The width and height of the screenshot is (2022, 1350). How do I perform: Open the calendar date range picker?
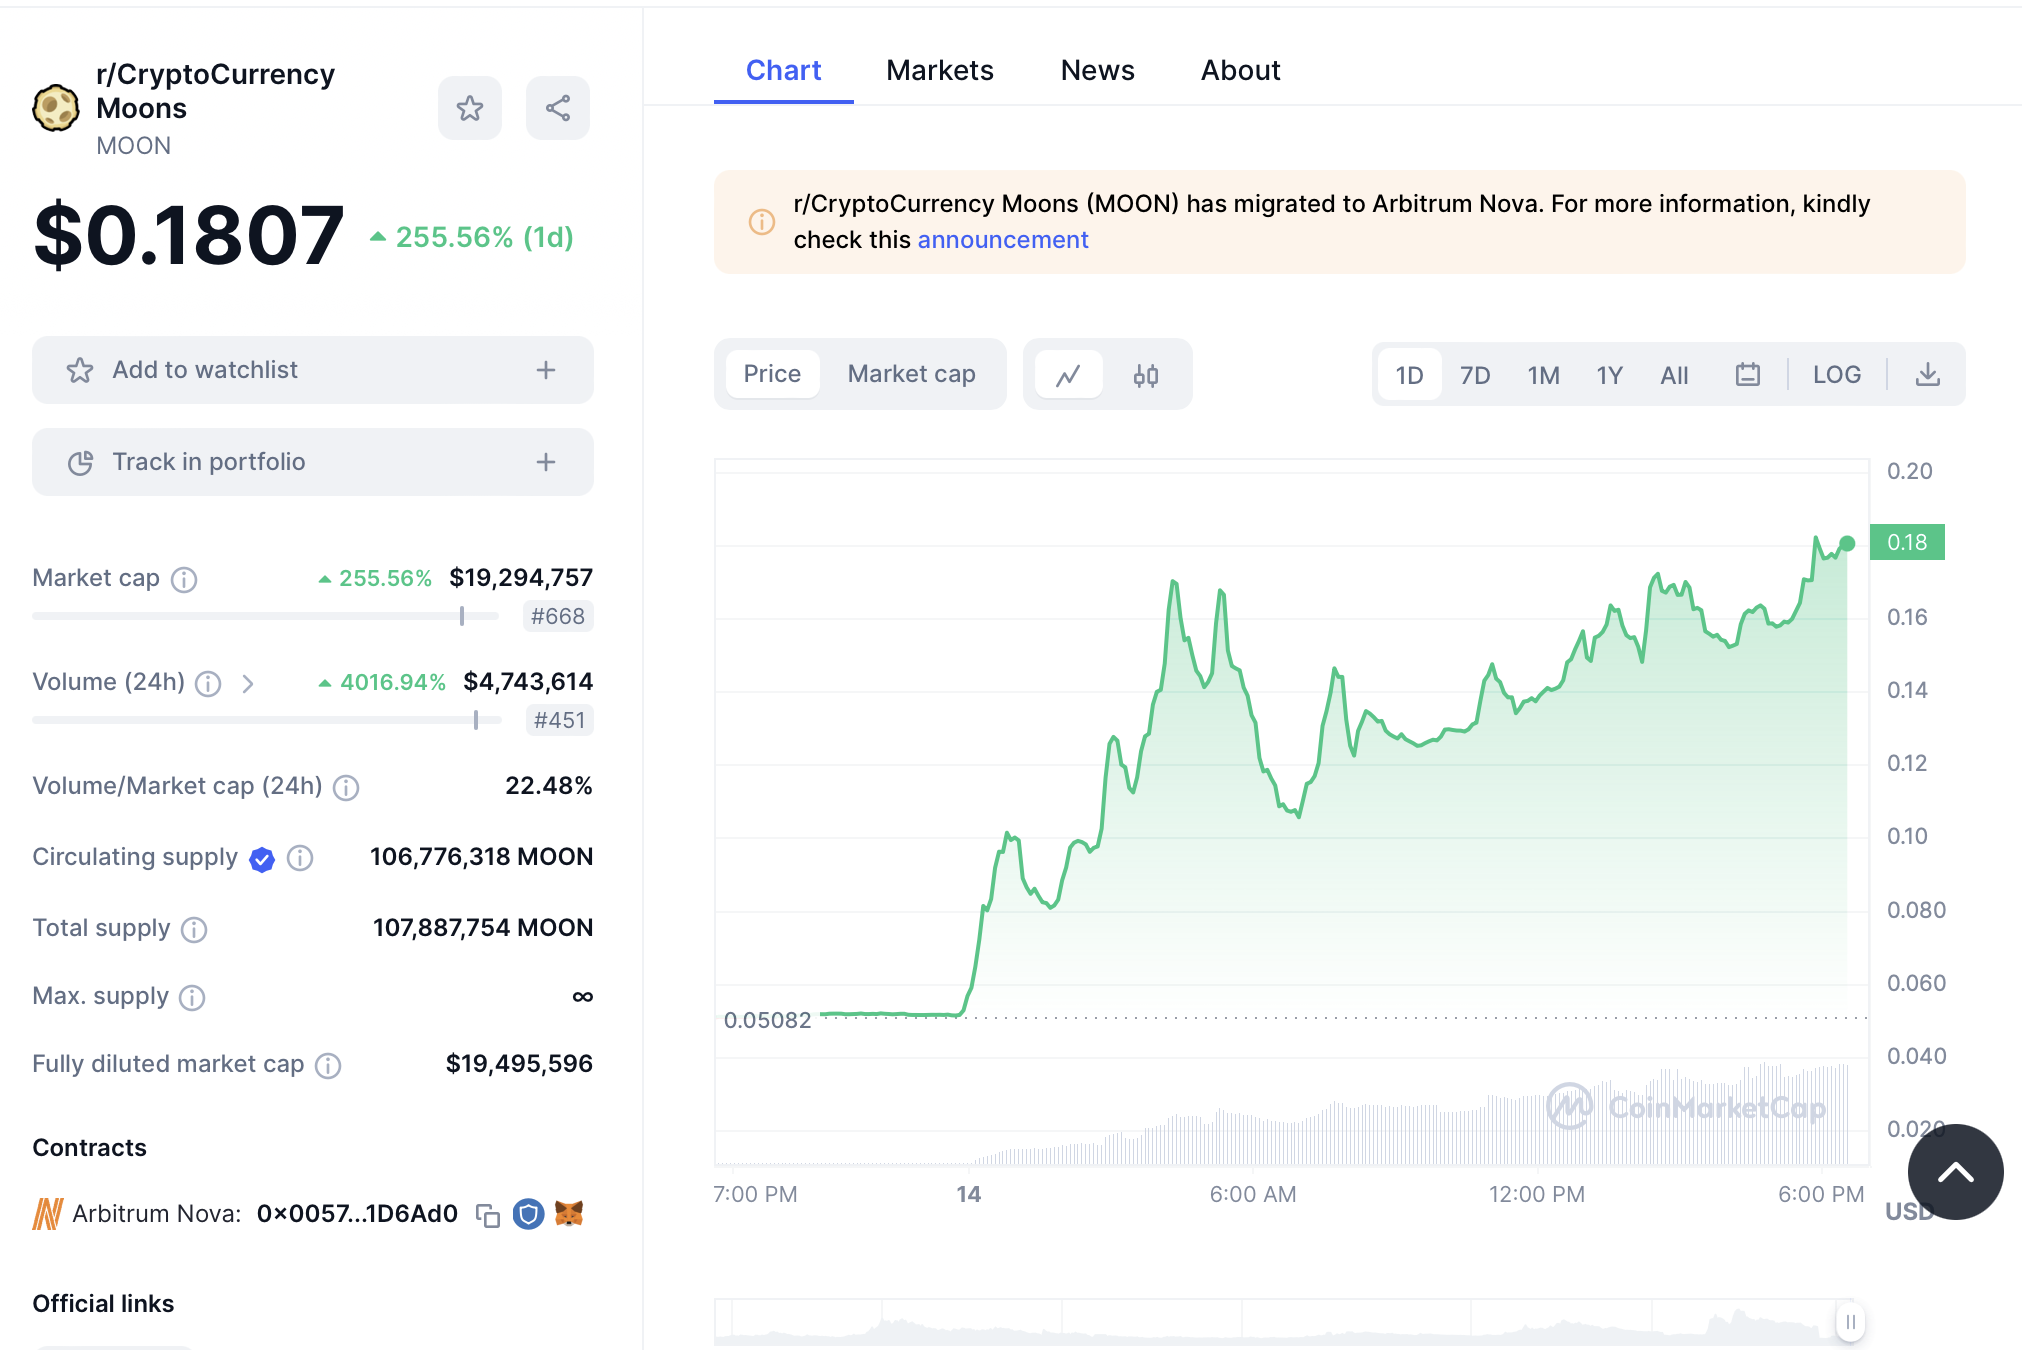[1747, 375]
